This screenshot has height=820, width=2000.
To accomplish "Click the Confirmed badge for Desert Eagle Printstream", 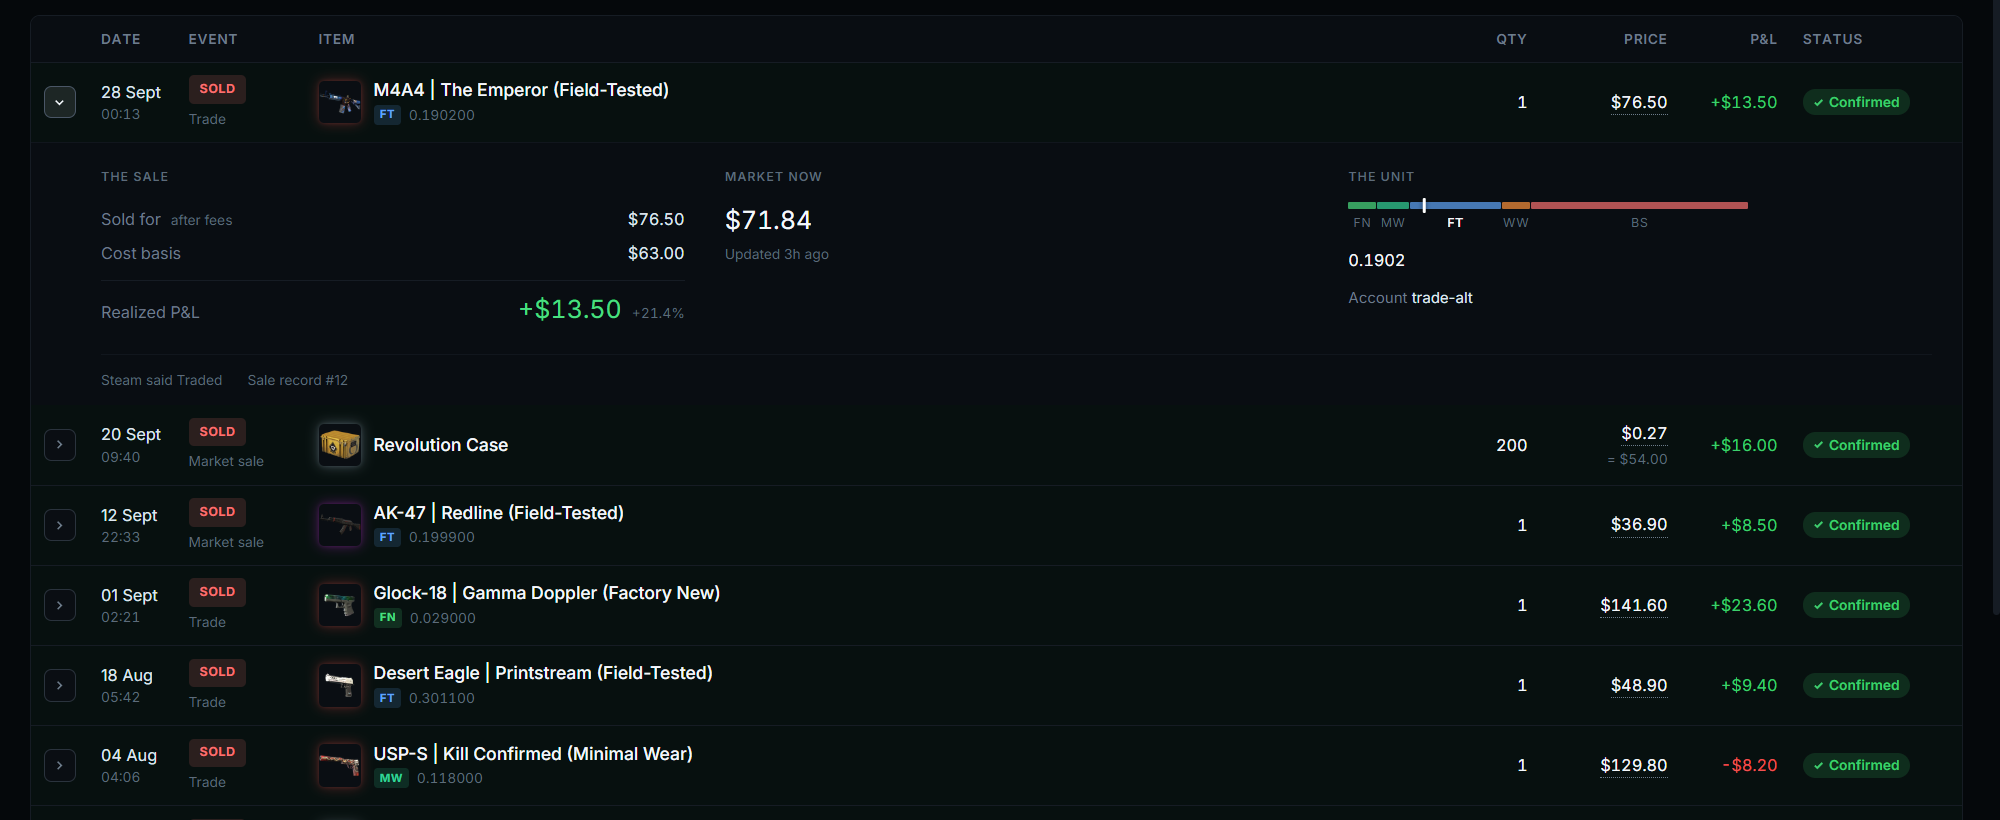I will 1856,685.
